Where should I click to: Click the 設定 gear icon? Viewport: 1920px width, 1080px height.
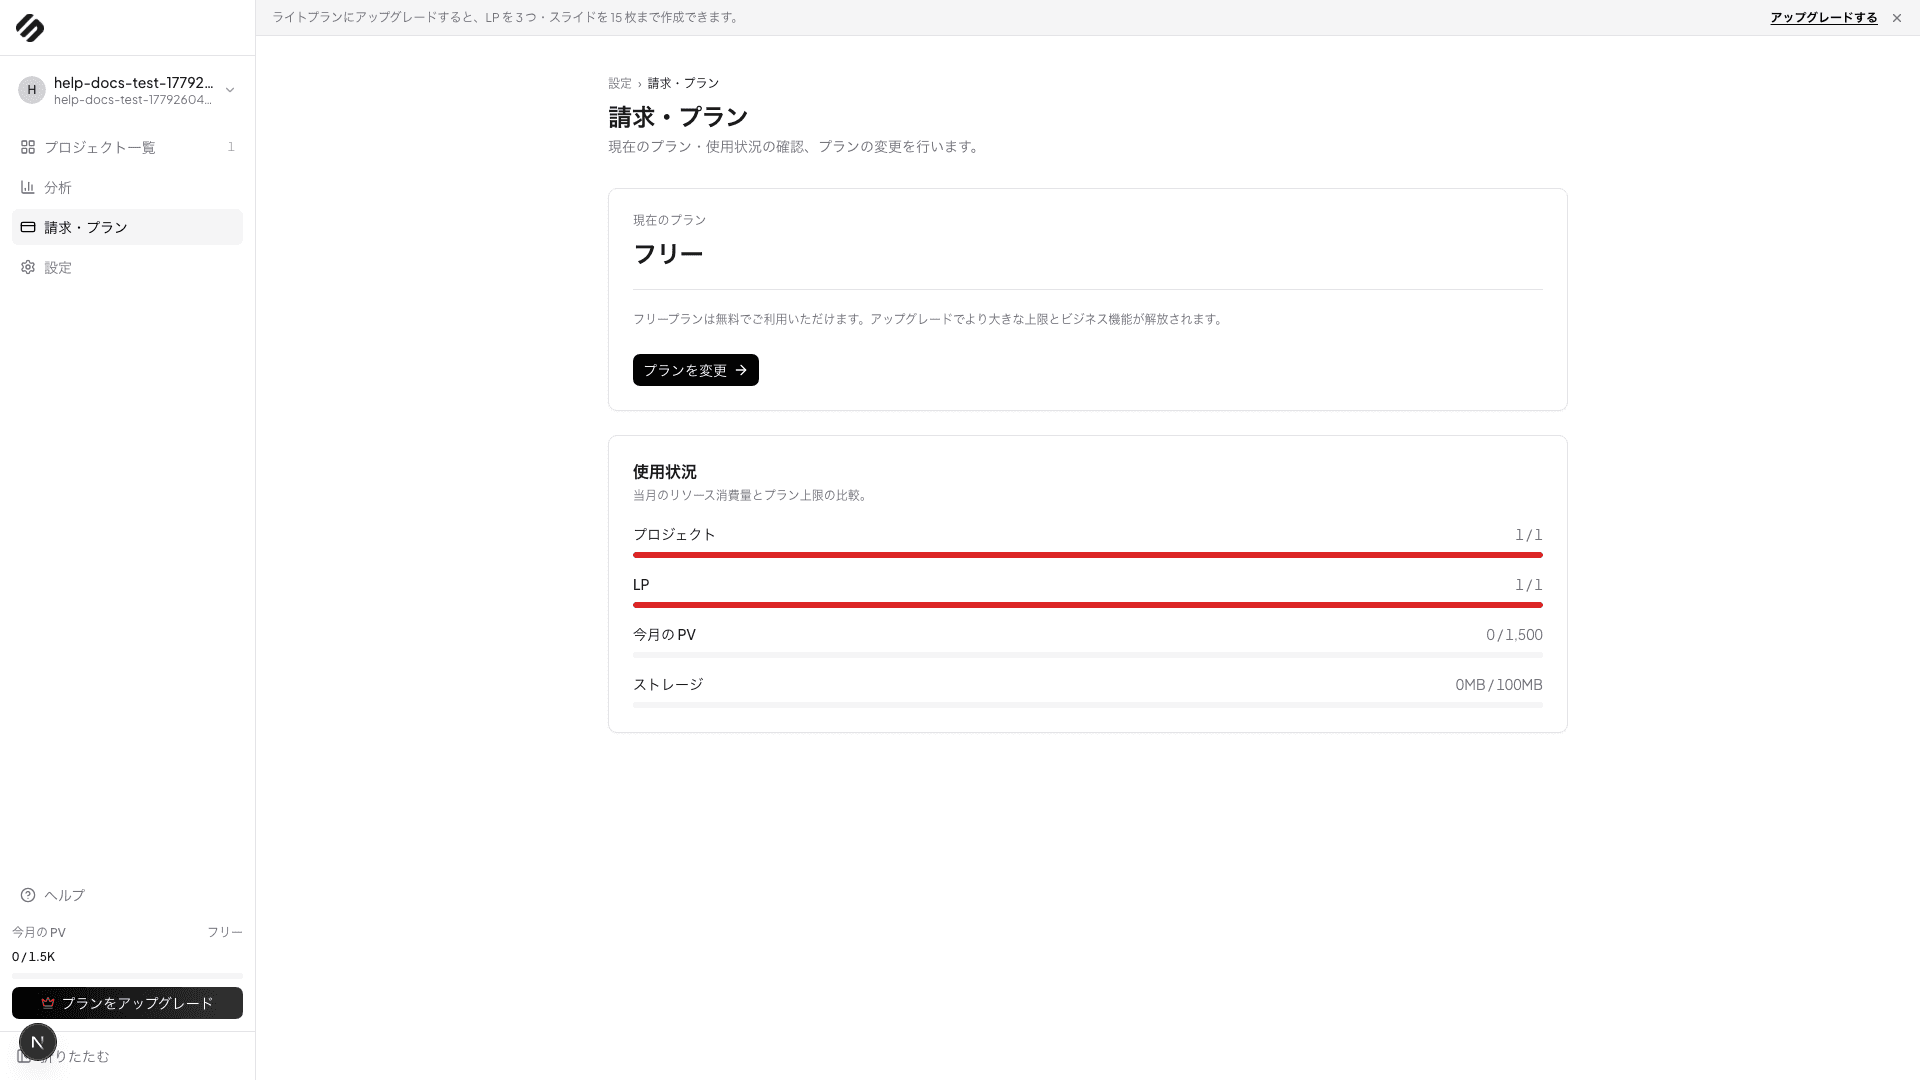tap(28, 267)
